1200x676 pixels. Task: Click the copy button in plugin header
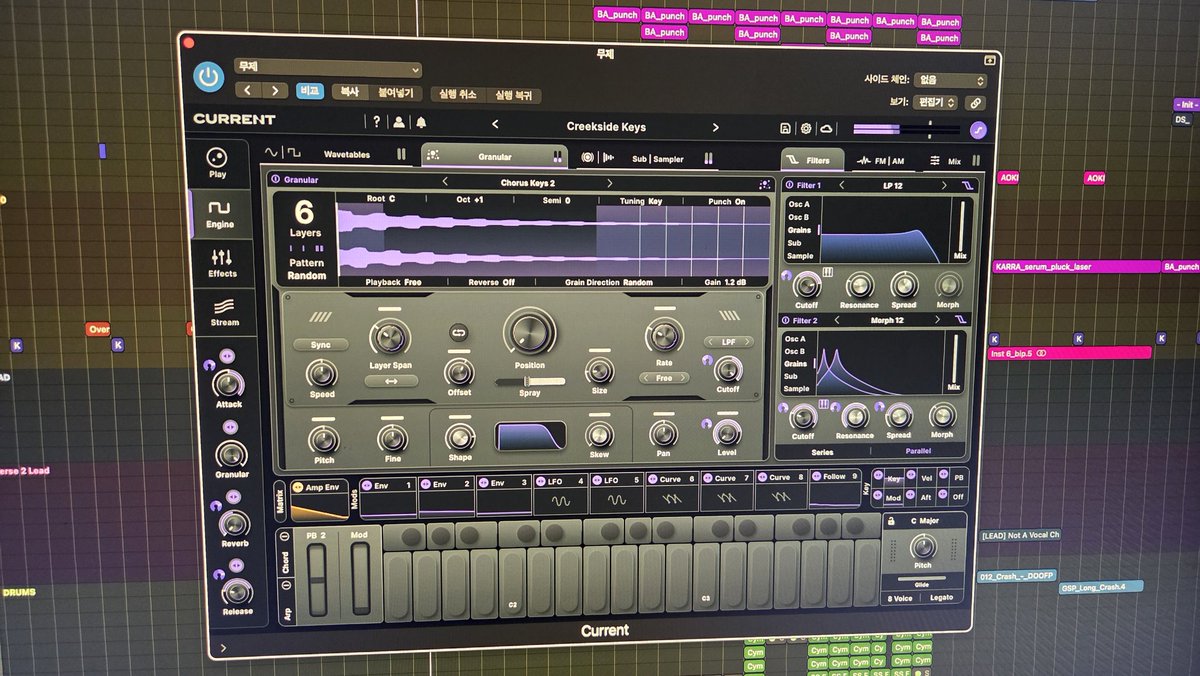(349, 92)
